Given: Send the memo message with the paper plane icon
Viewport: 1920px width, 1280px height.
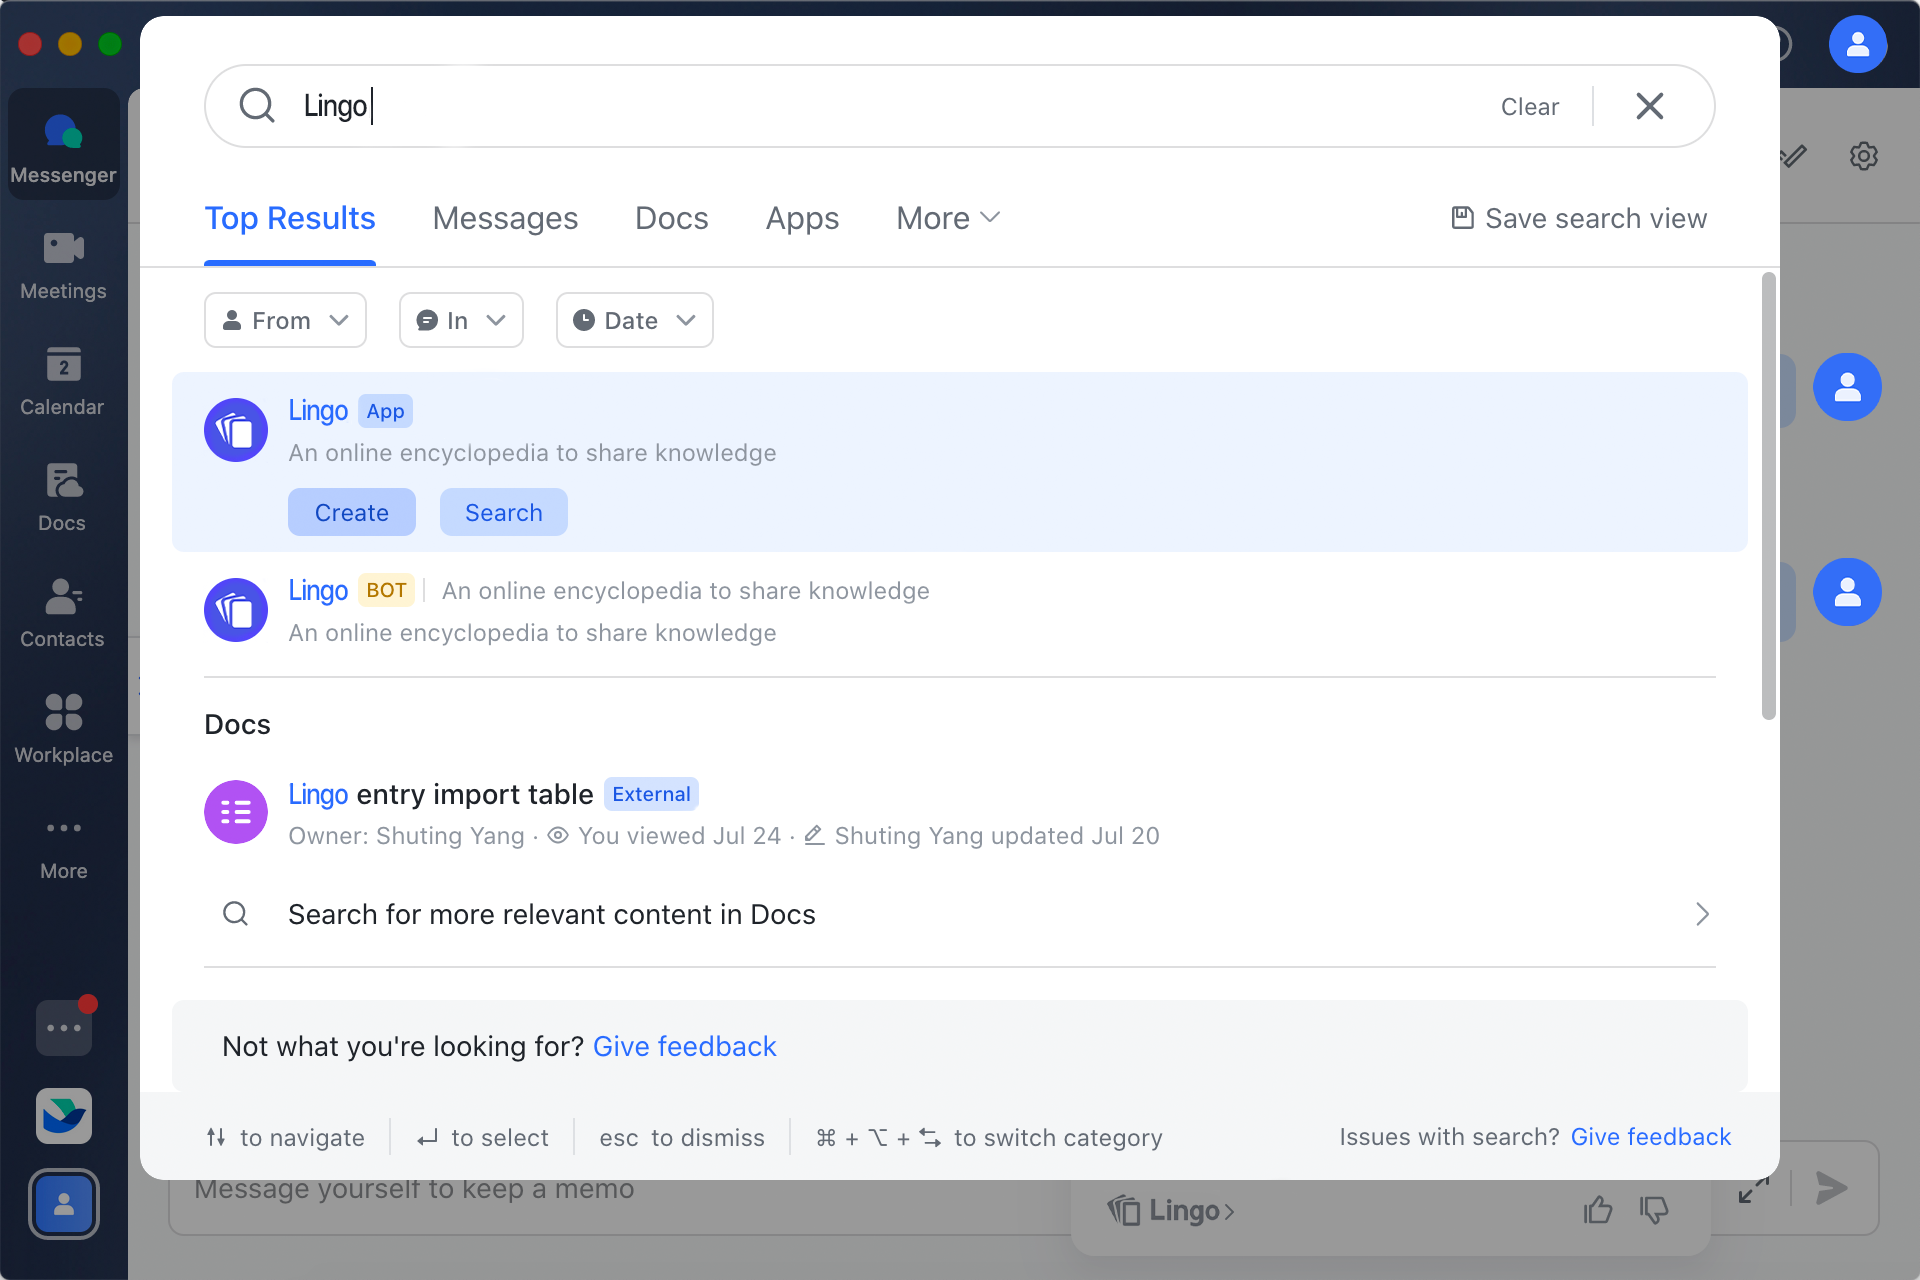Looking at the screenshot, I should click(1830, 1189).
